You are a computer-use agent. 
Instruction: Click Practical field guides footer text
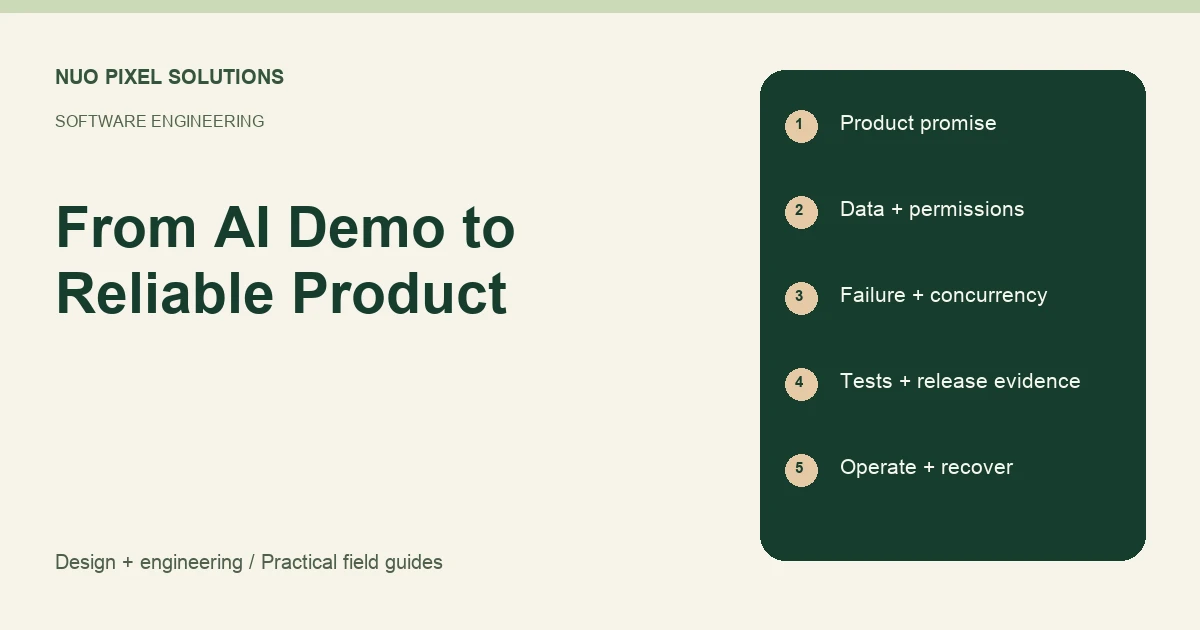[352, 562]
